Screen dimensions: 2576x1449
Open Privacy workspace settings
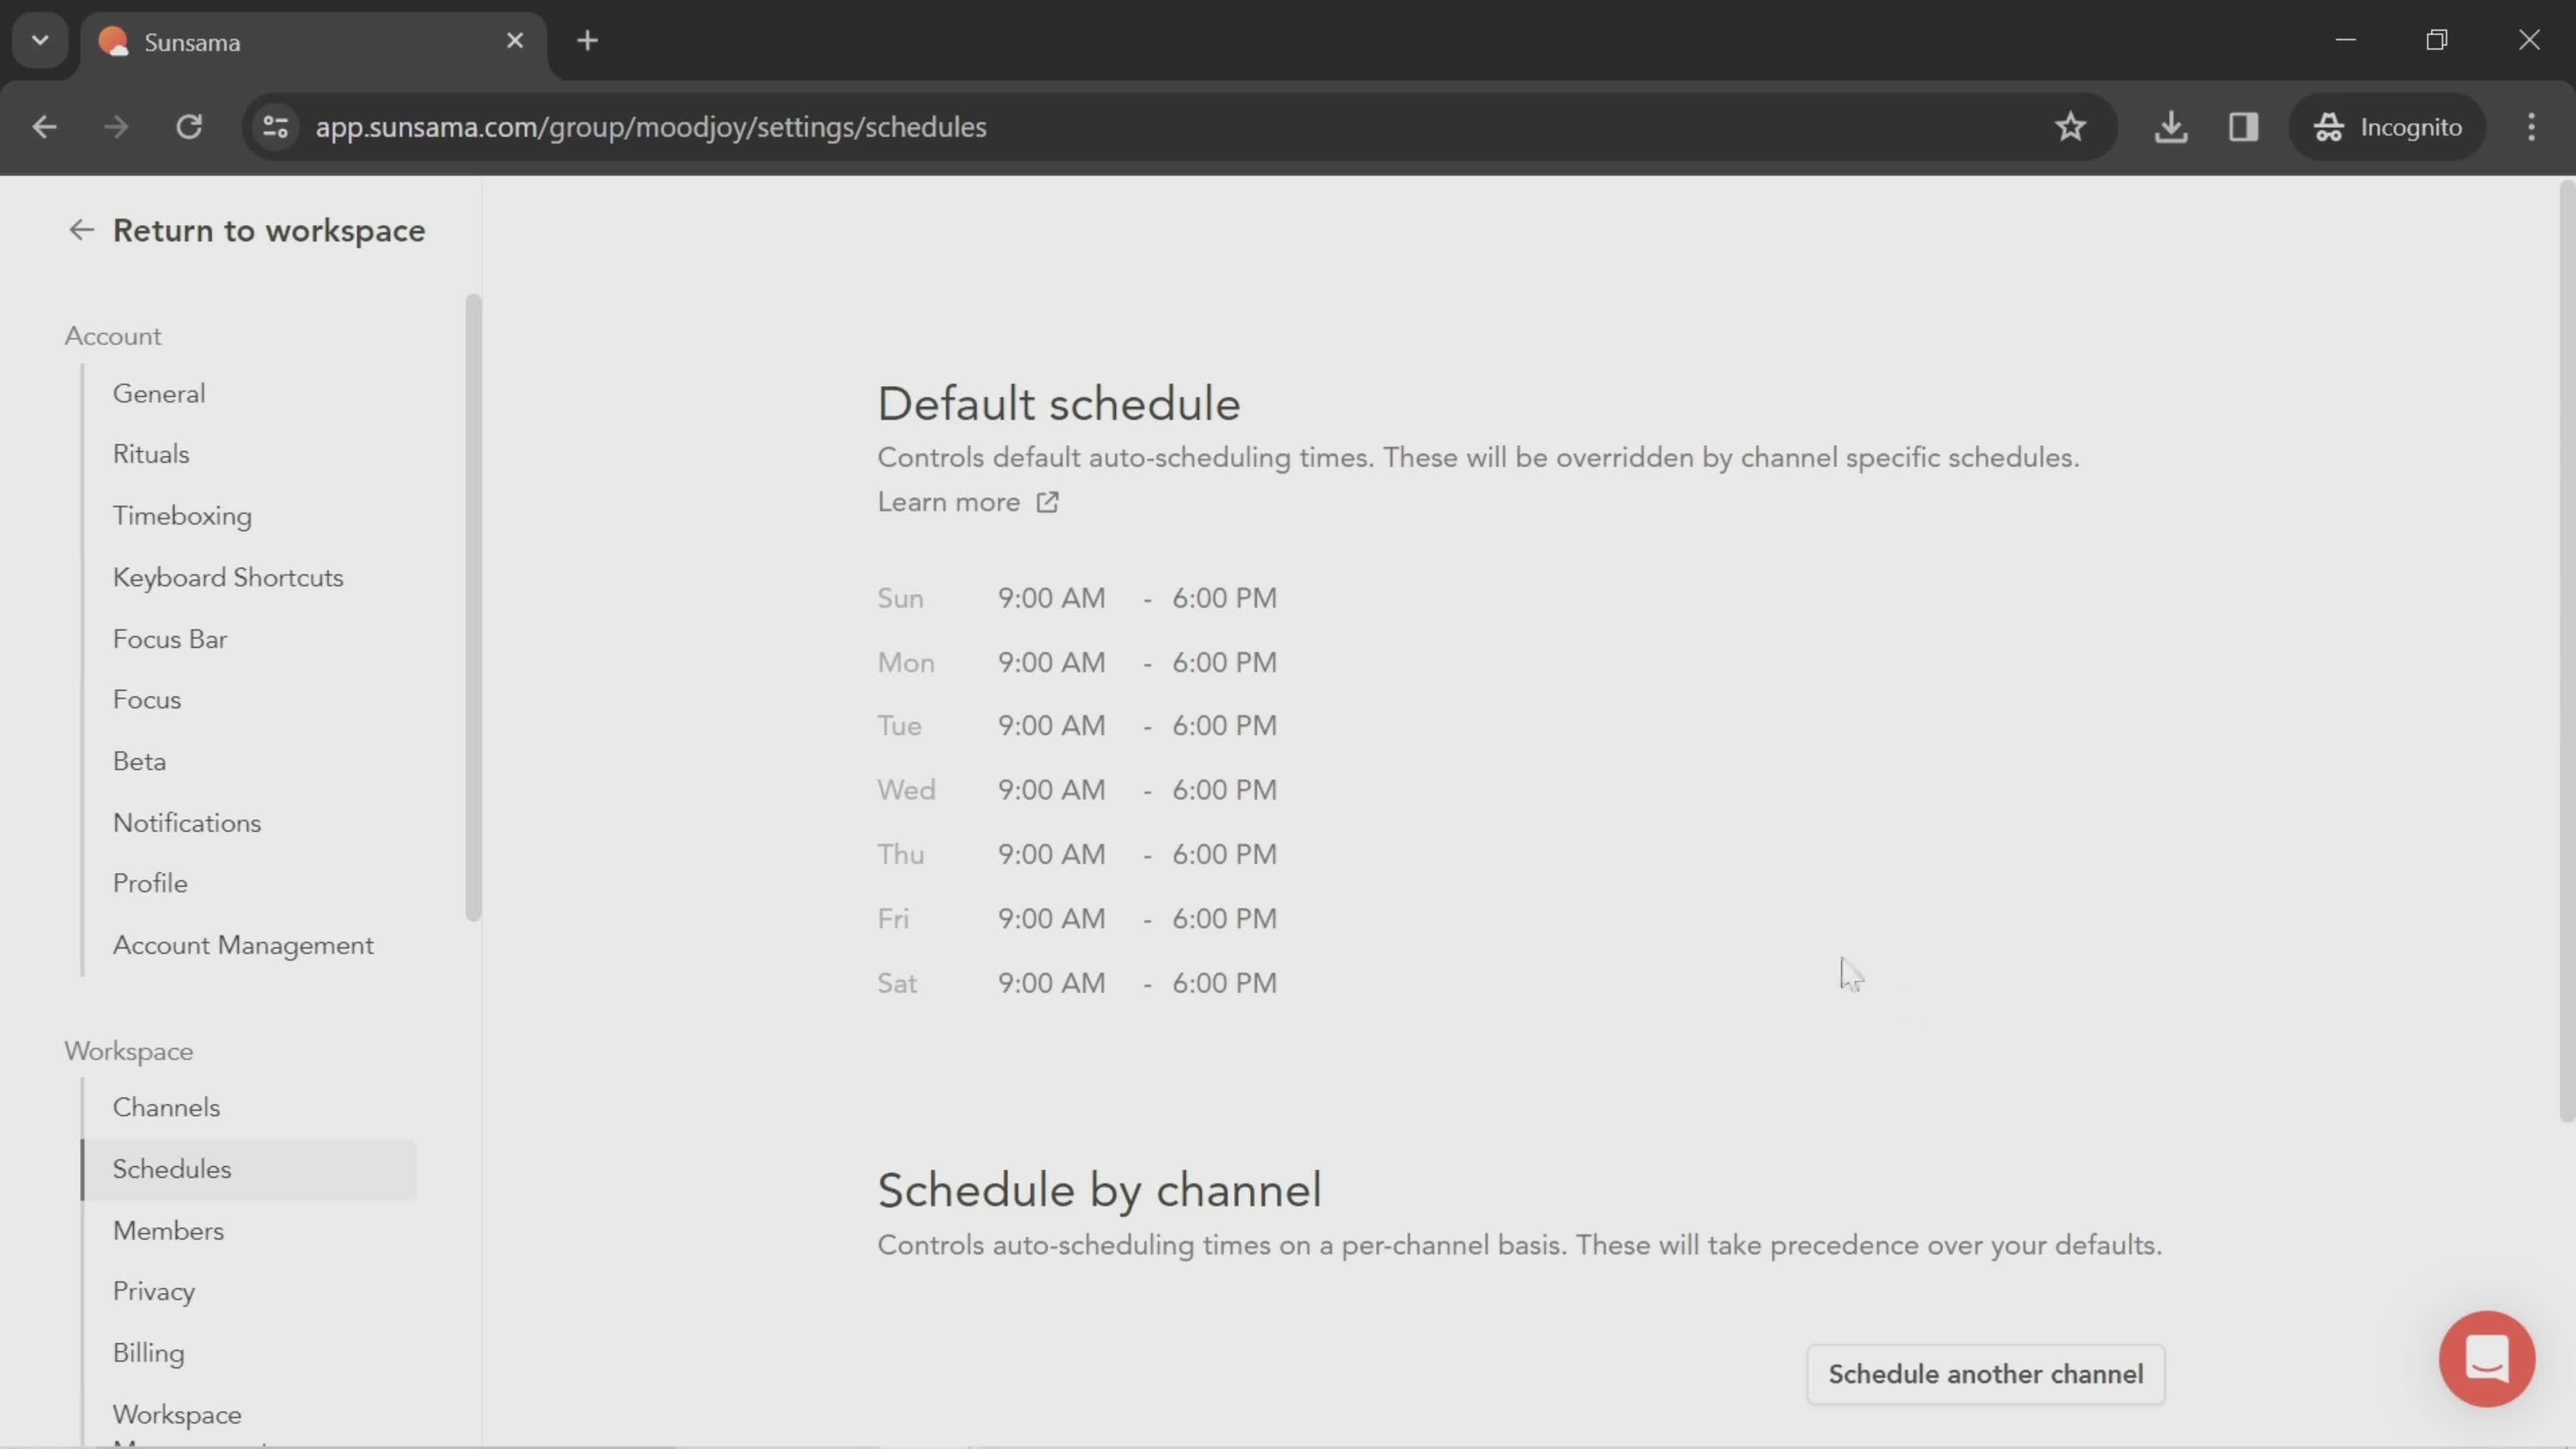152,1291
